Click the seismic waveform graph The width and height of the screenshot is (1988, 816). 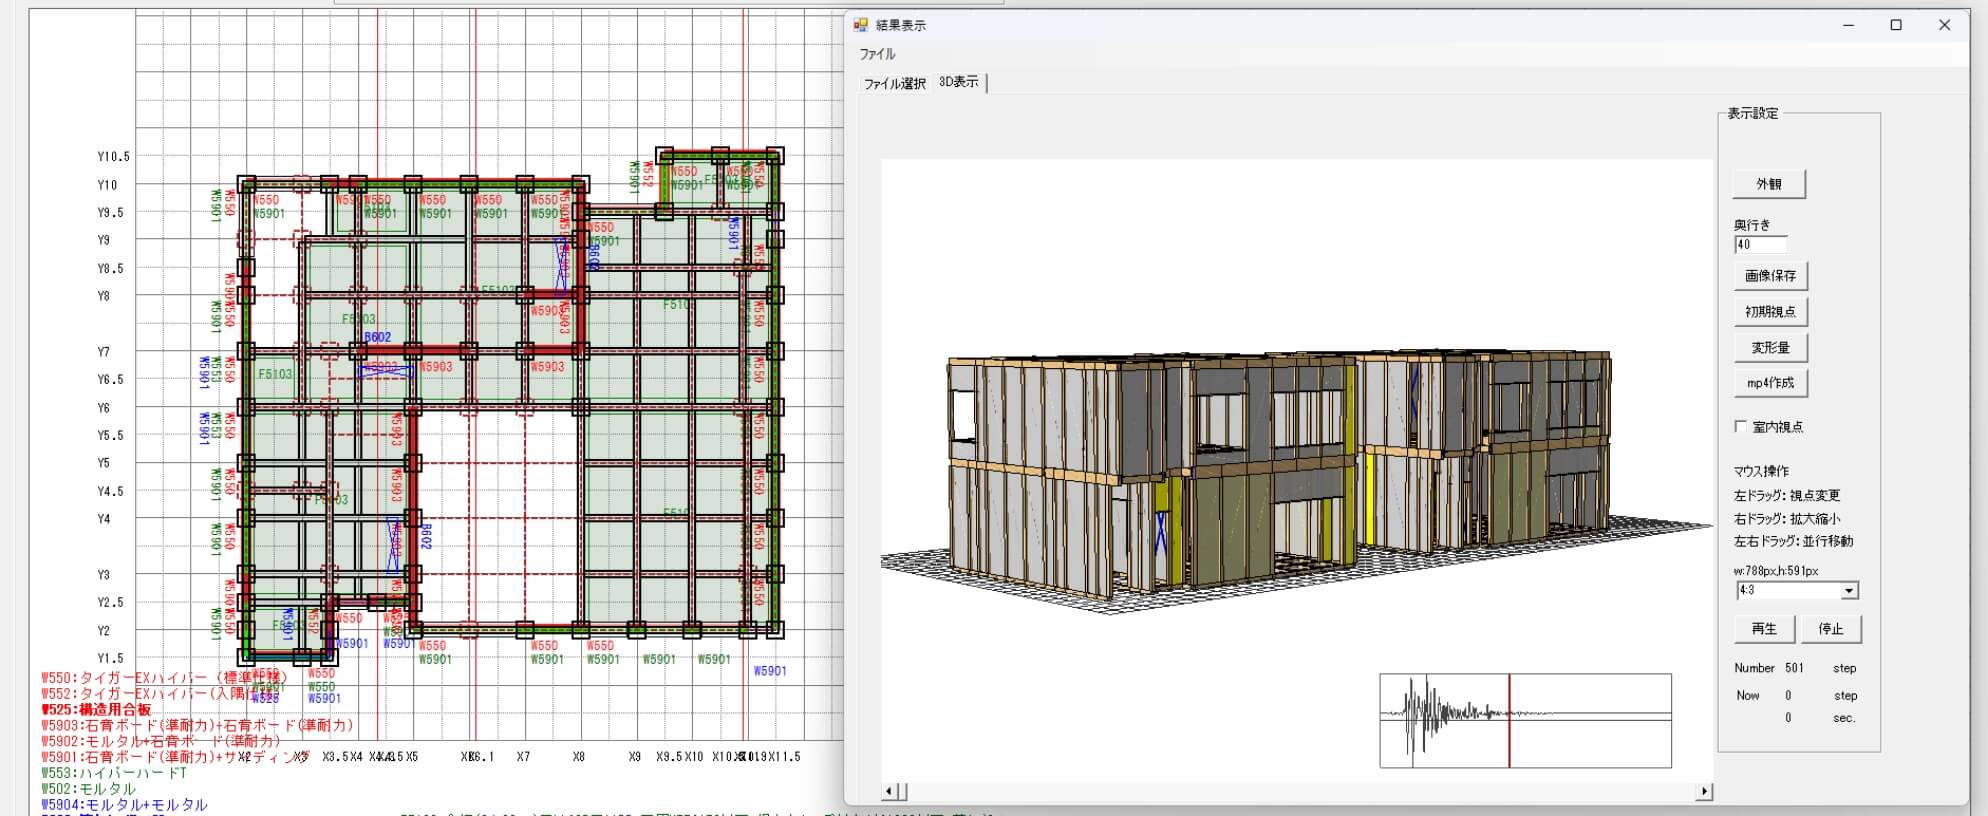[x=1525, y=720]
